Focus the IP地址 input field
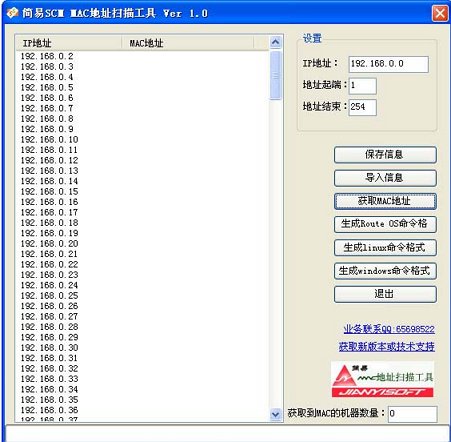 tap(389, 64)
